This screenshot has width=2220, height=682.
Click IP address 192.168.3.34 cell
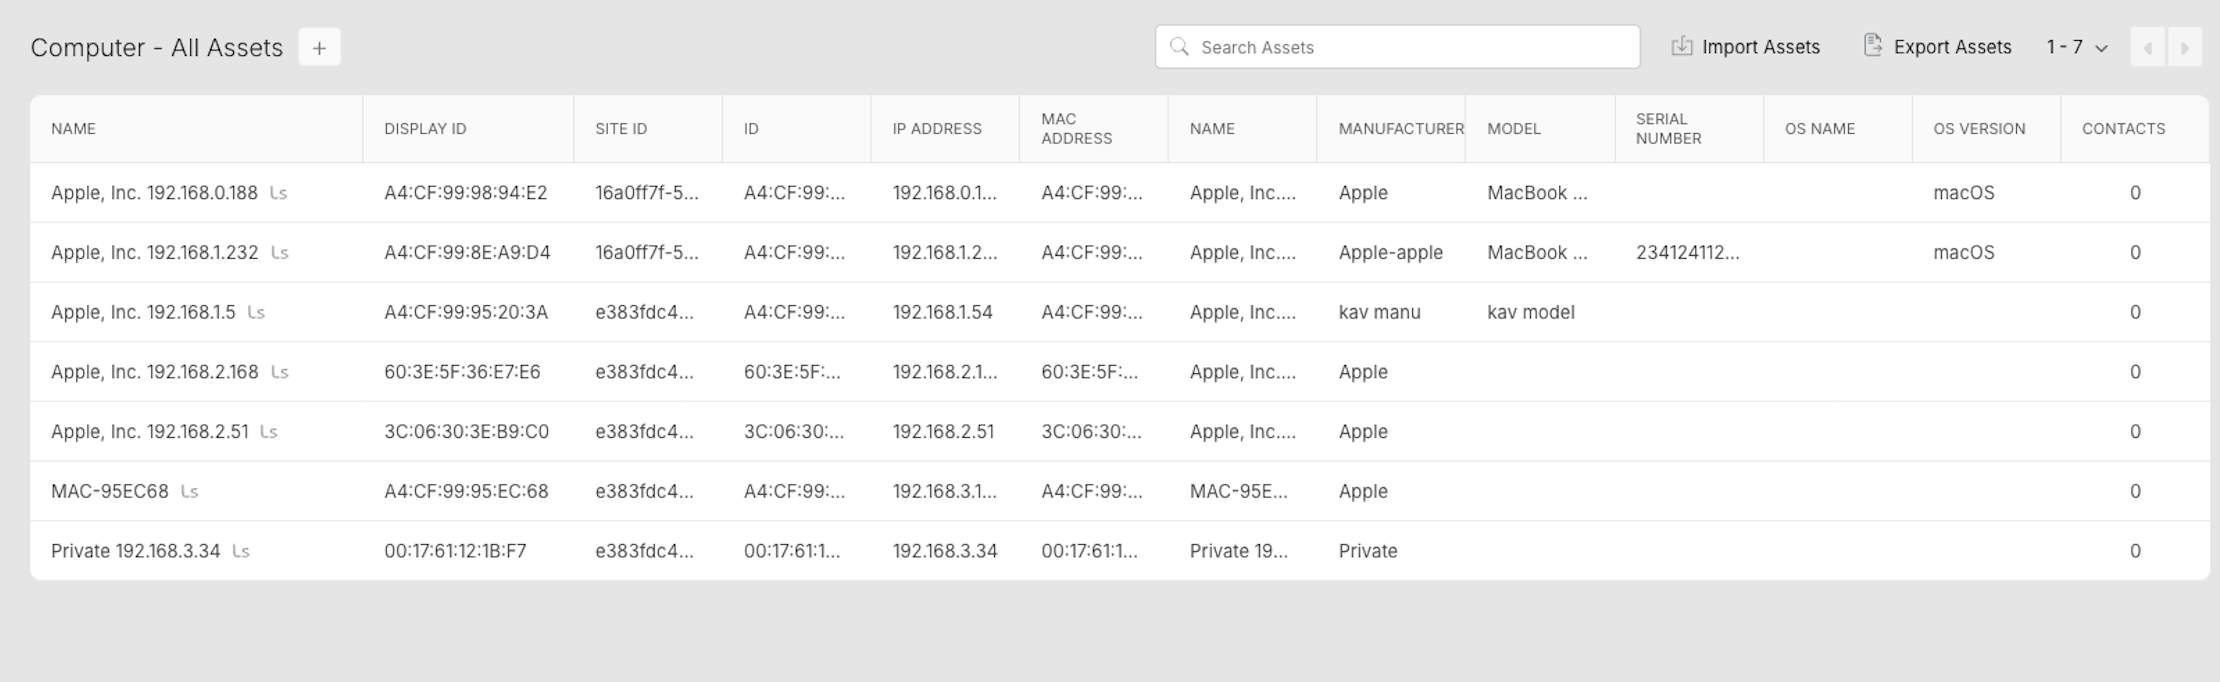[x=945, y=551]
